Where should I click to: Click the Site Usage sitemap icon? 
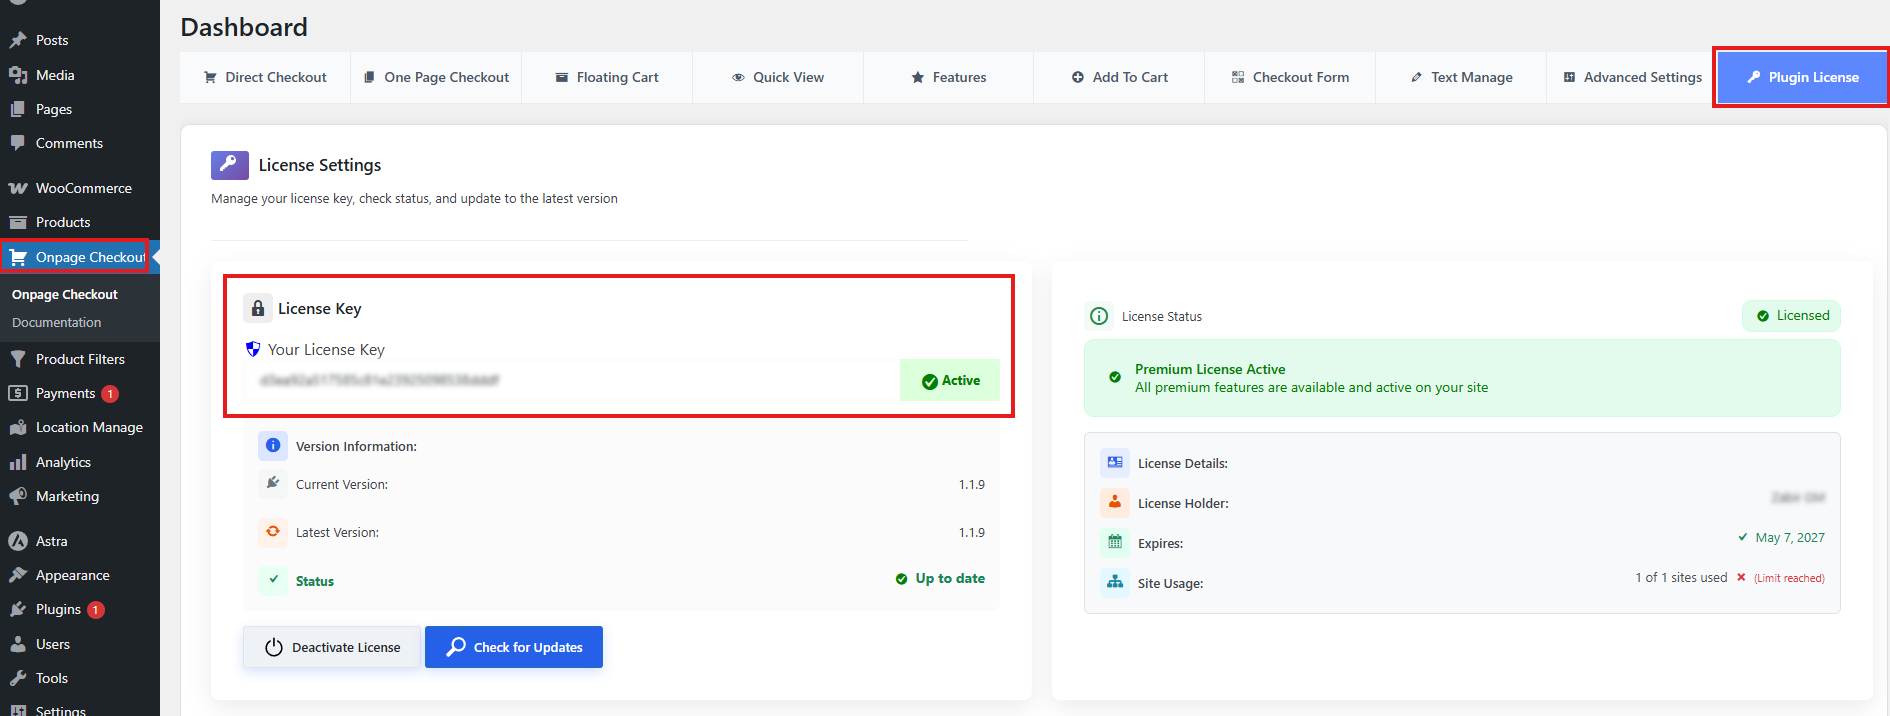pos(1115,582)
